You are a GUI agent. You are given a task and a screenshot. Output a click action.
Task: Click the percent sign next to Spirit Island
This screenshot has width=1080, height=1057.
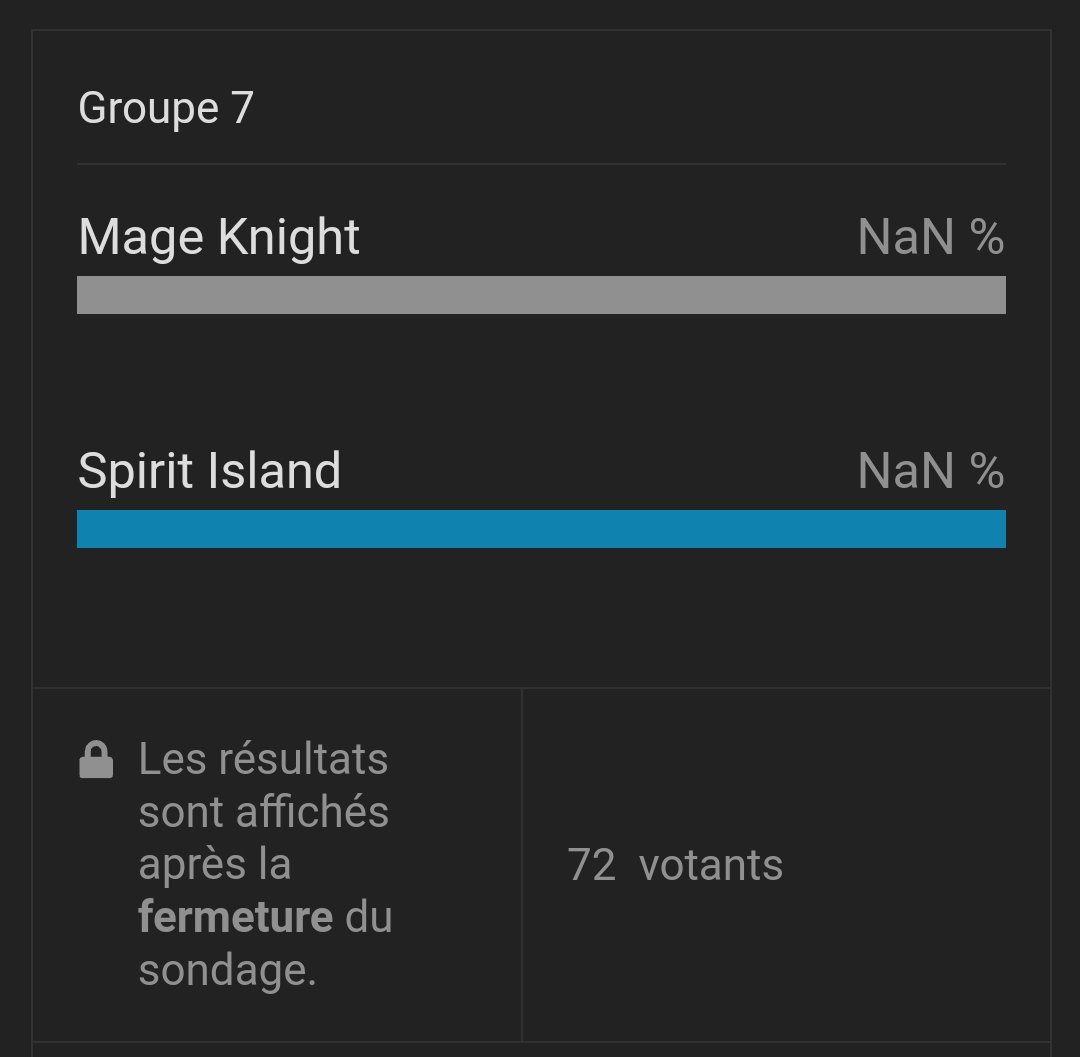[x=987, y=471]
